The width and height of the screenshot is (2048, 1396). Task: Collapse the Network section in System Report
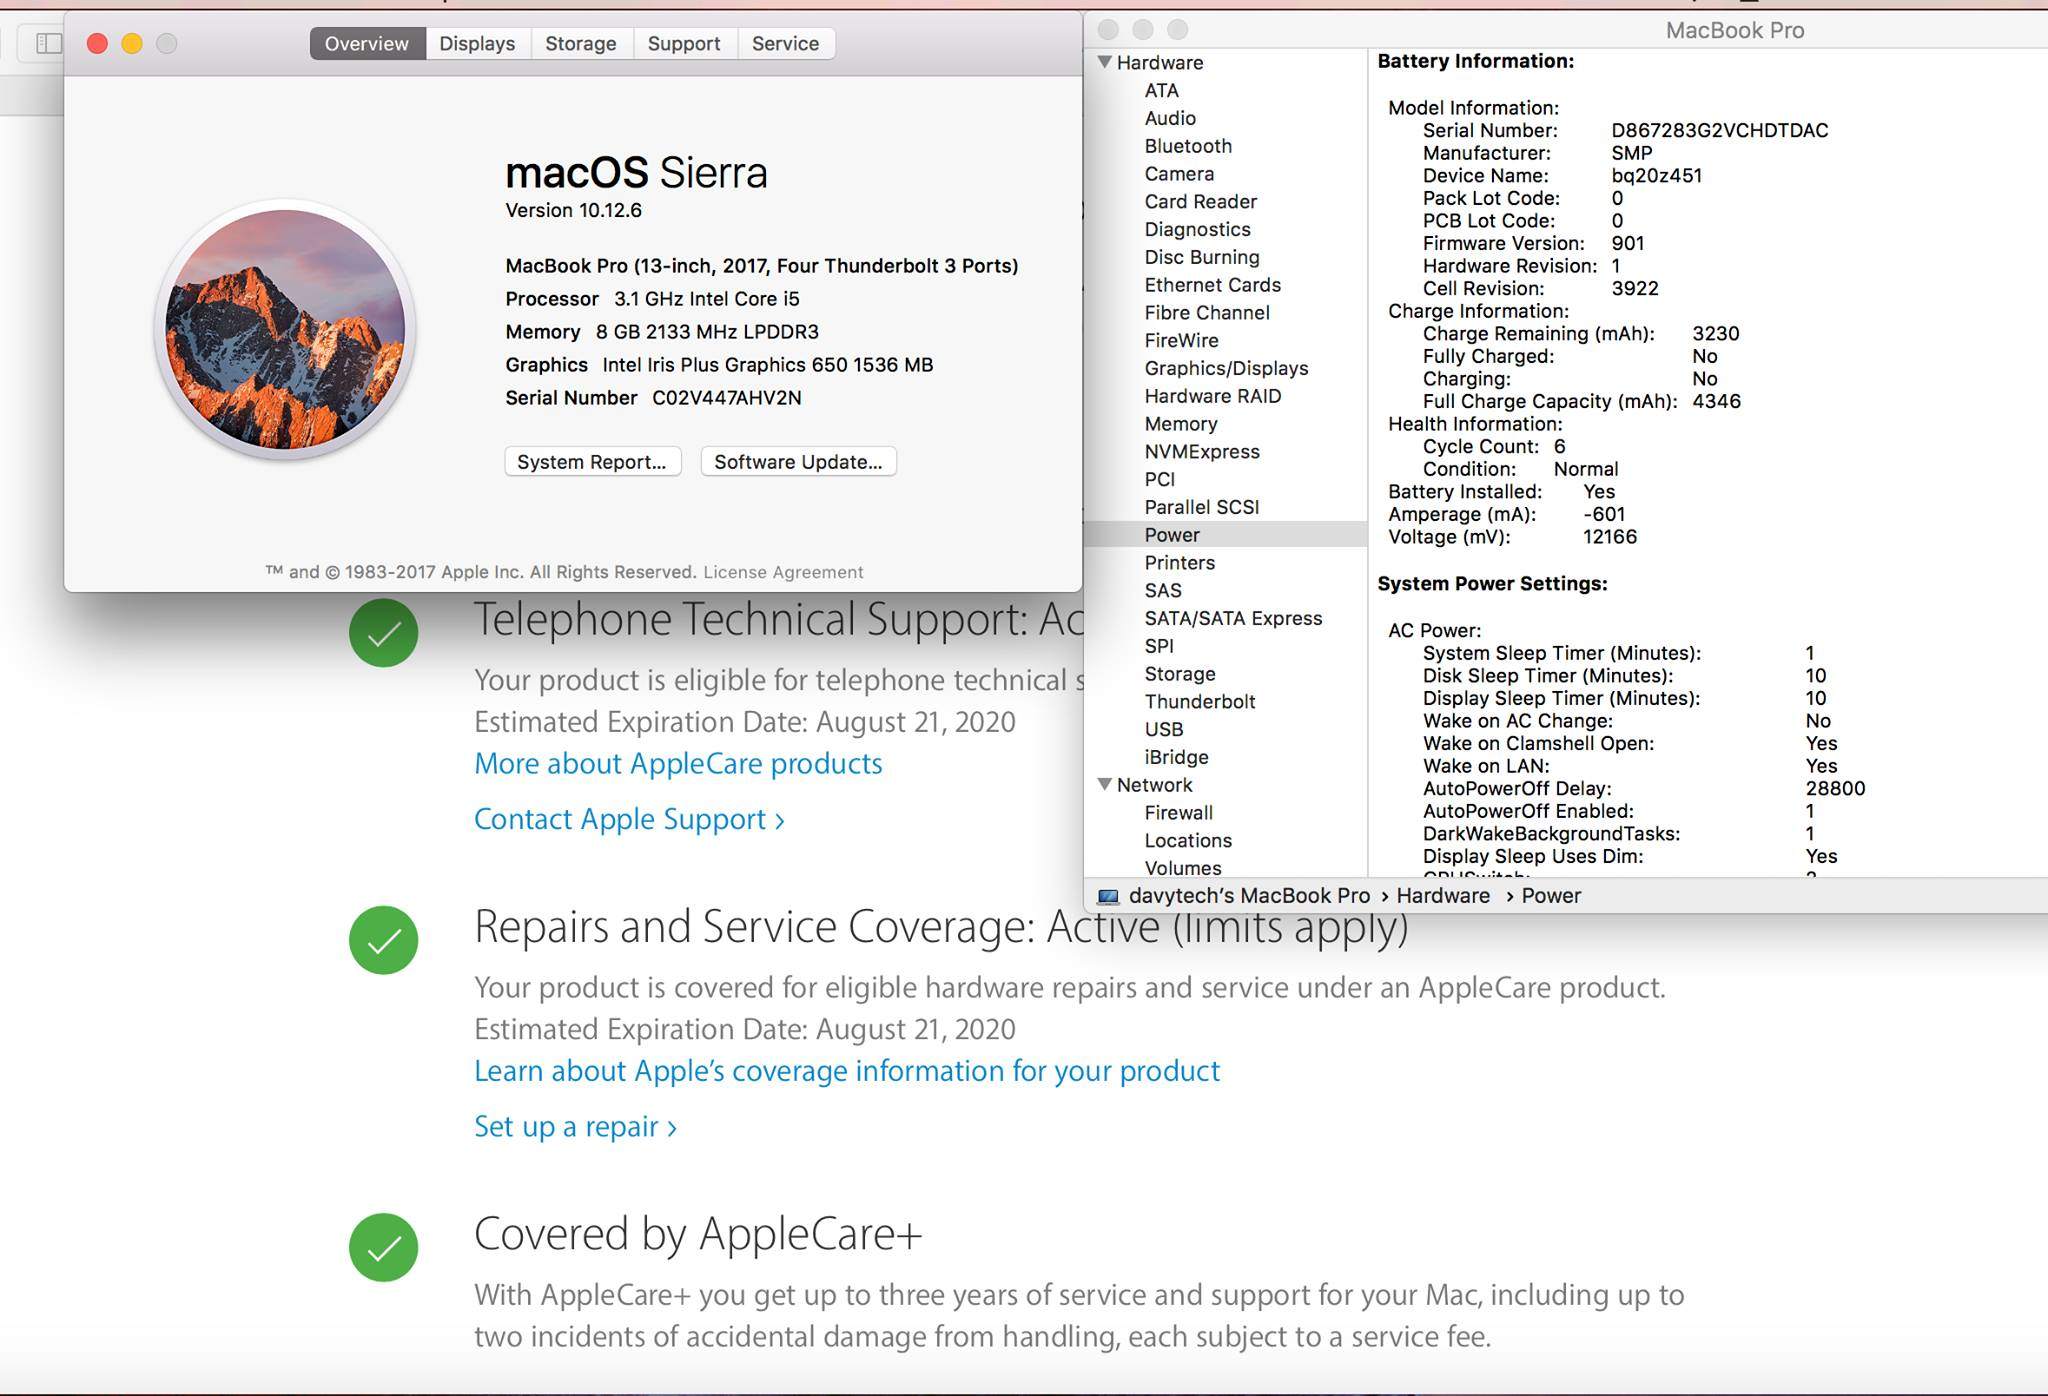coord(1105,785)
